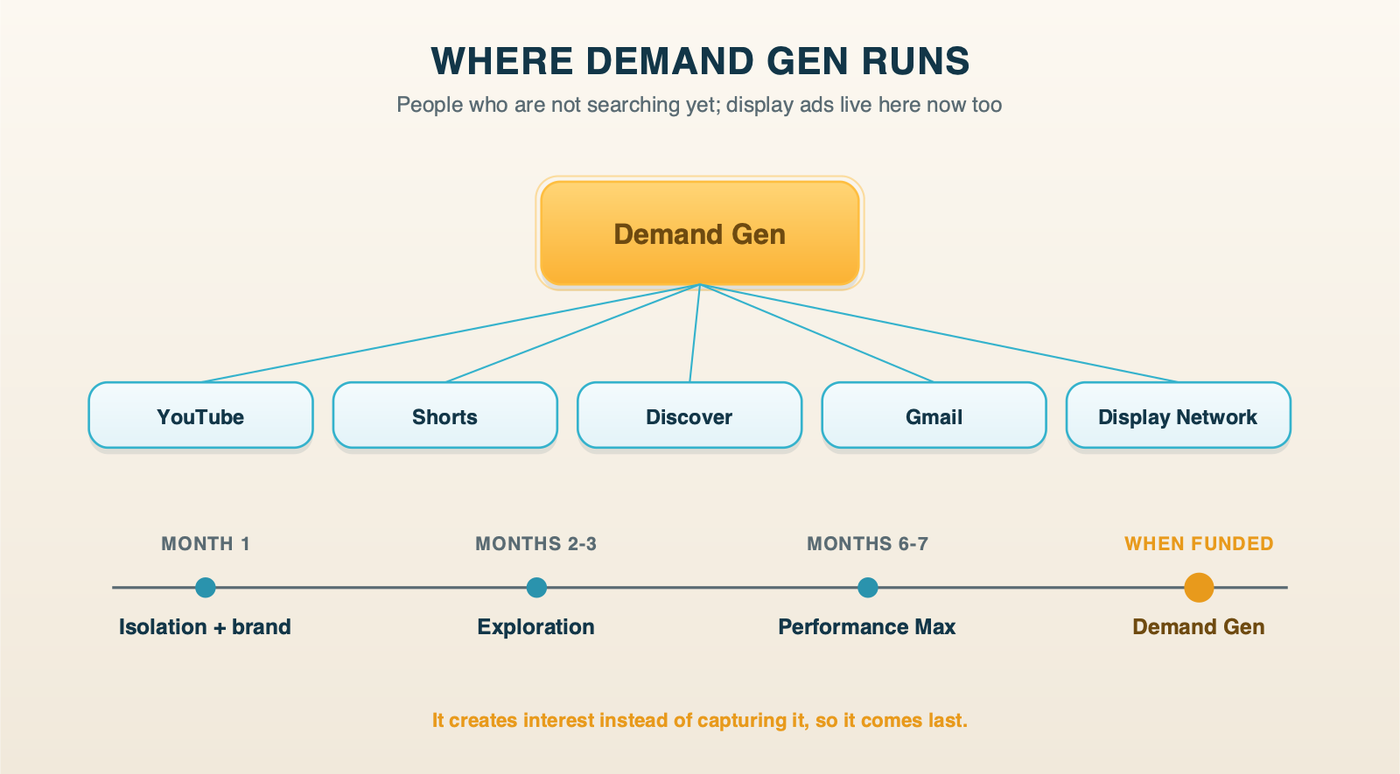Click the 'WHEN FUNDED' label

click(1199, 544)
